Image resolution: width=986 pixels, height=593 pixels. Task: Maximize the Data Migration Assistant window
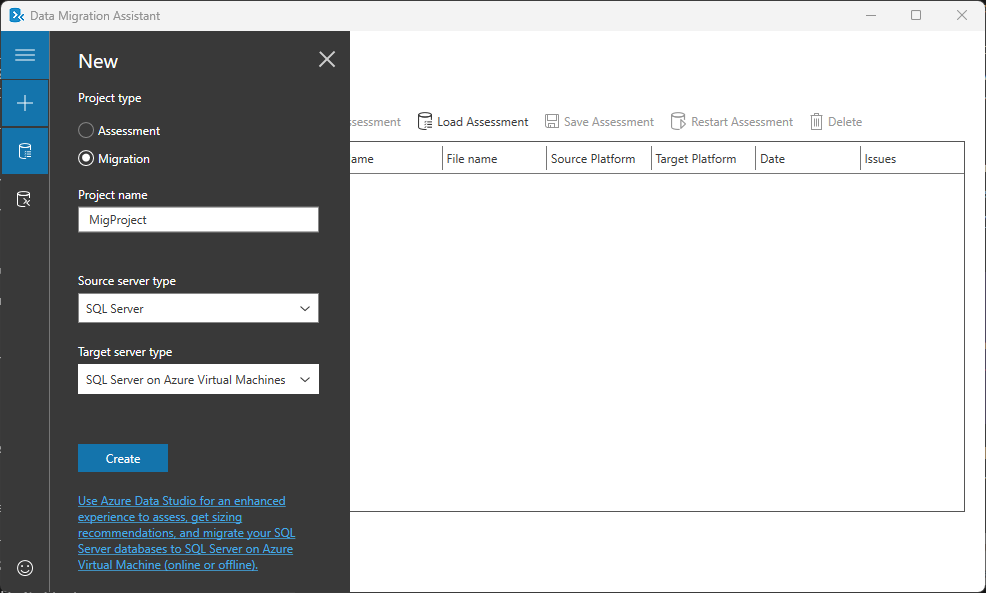click(916, 15)
